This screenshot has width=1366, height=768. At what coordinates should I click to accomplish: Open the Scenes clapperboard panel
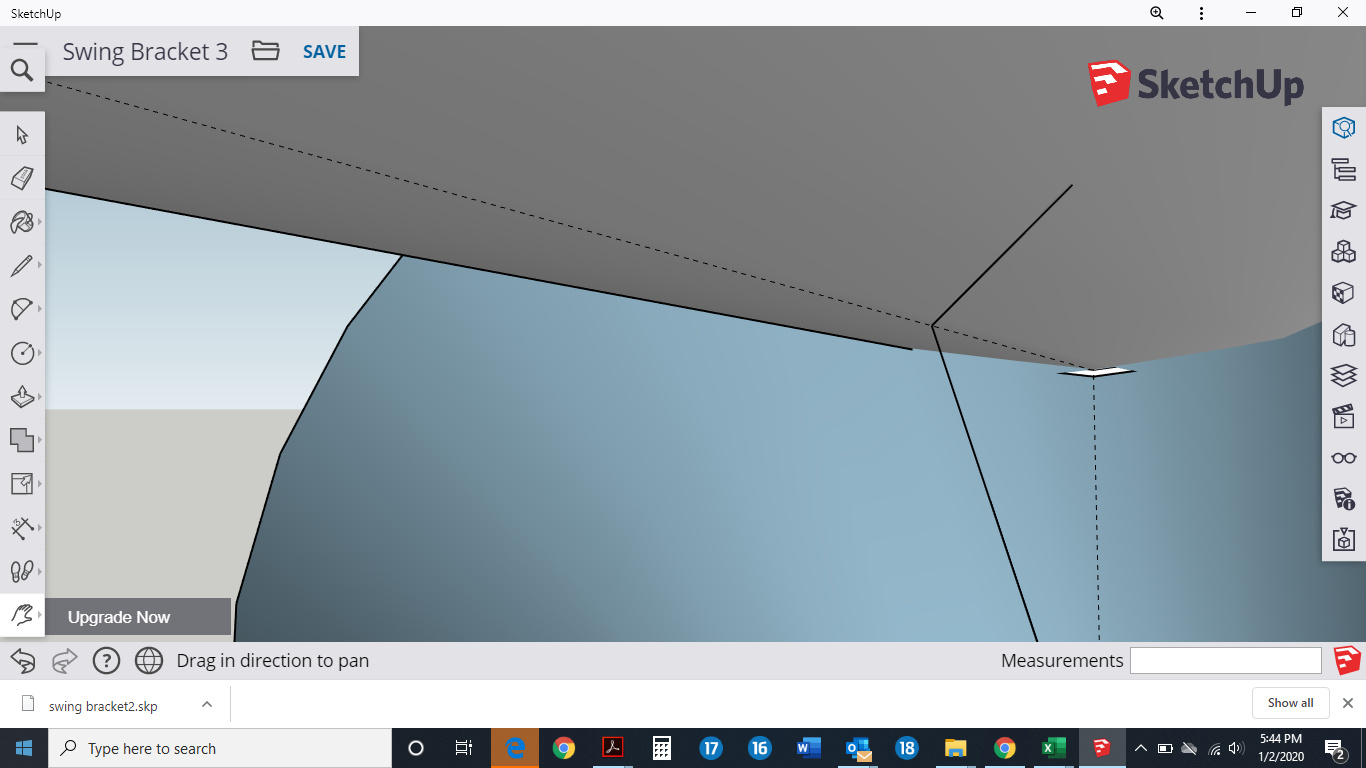click(1343, 416)
